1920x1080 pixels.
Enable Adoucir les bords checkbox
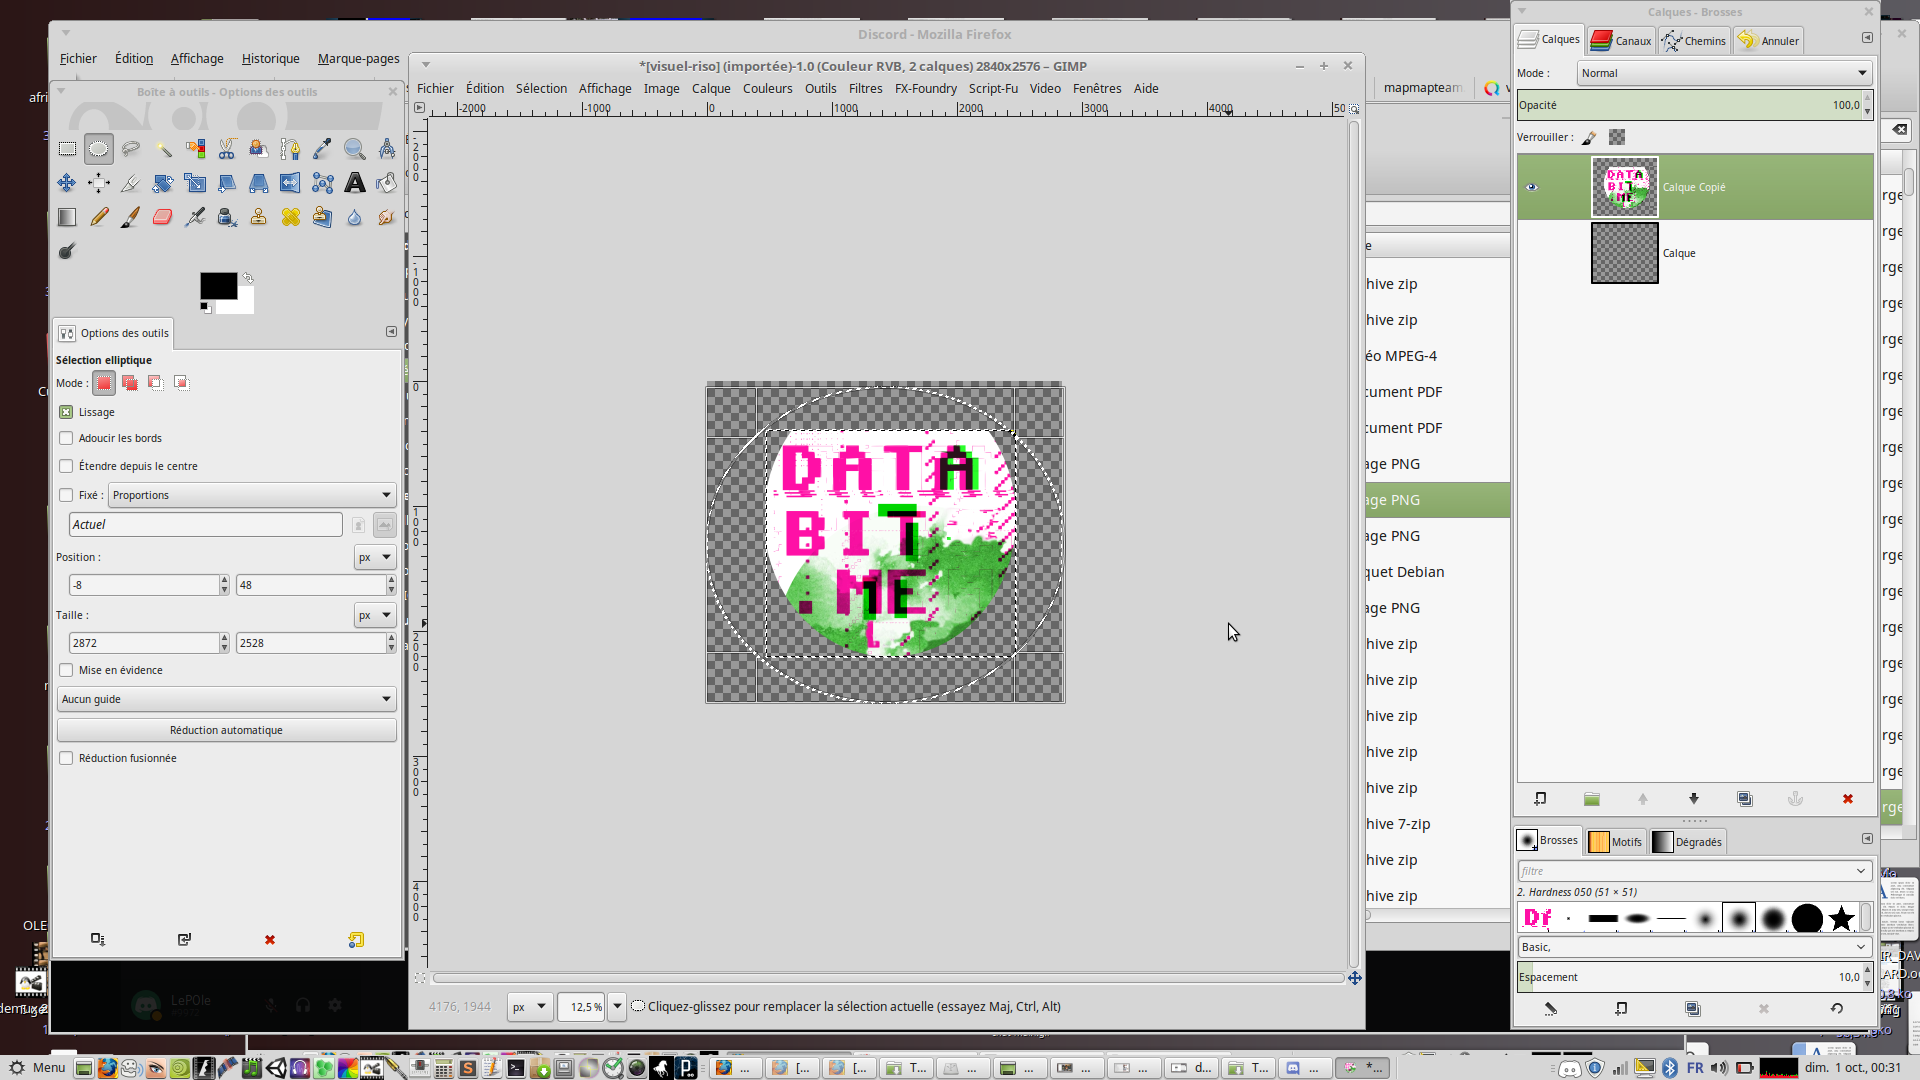tap(66, 438)
